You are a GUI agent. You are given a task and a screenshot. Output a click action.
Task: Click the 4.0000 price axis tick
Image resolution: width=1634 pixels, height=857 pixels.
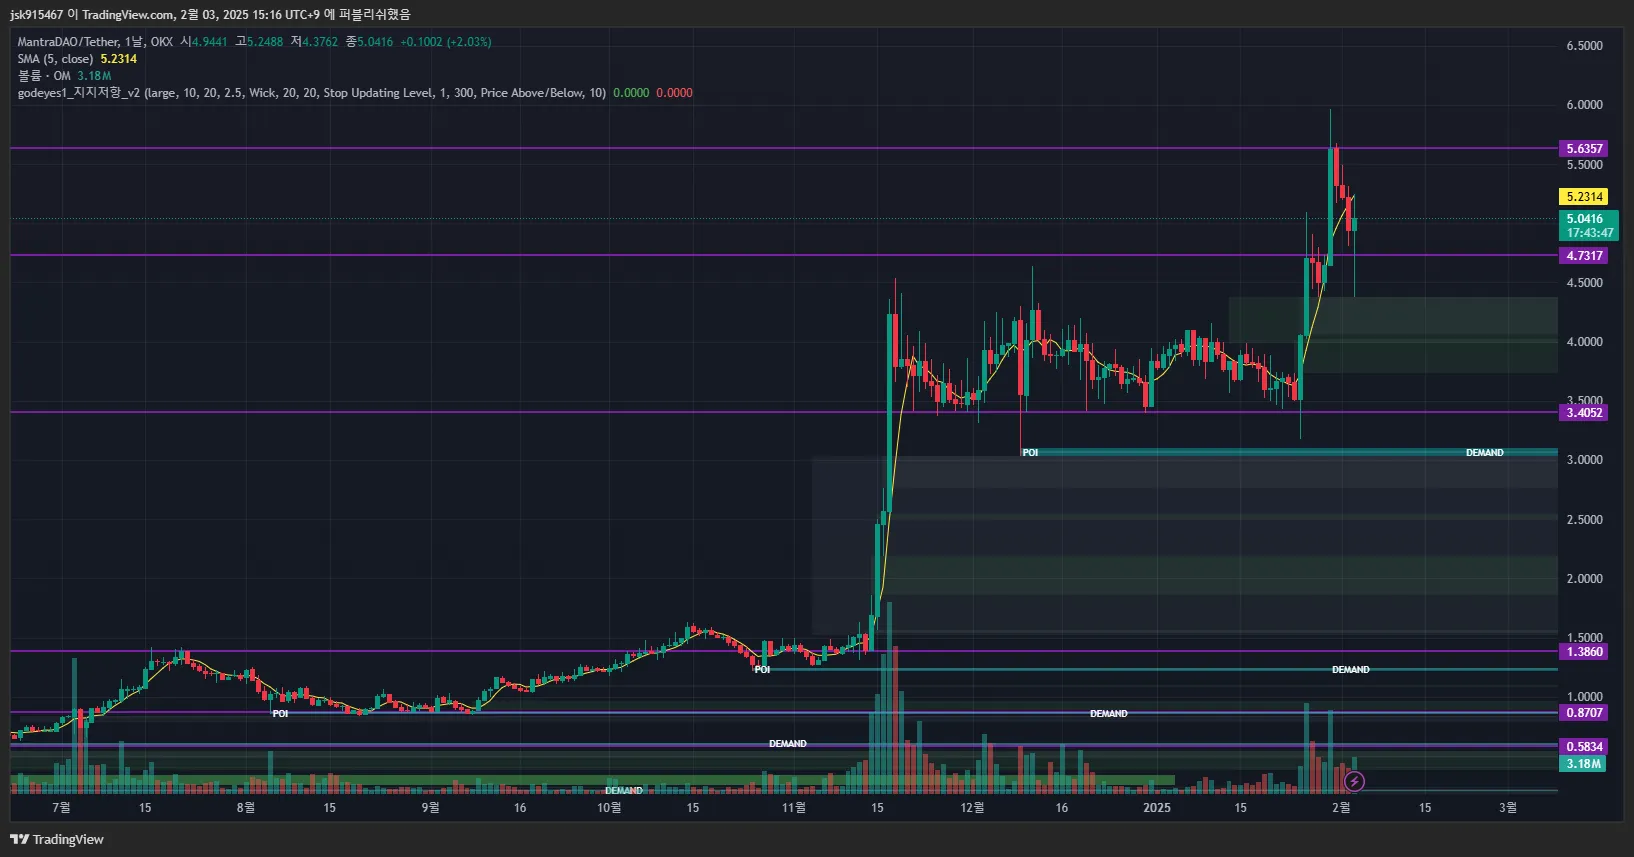tap(1584, 342)
